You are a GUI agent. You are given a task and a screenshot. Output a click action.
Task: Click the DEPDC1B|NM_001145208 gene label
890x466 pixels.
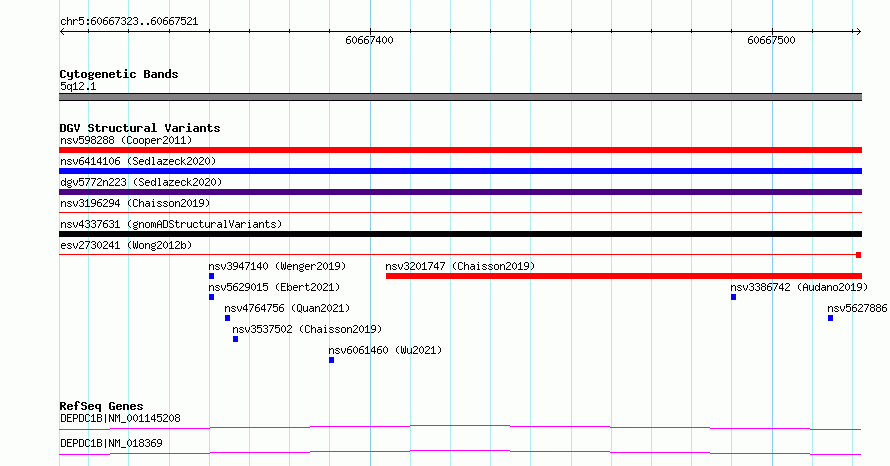coord(120,418)
